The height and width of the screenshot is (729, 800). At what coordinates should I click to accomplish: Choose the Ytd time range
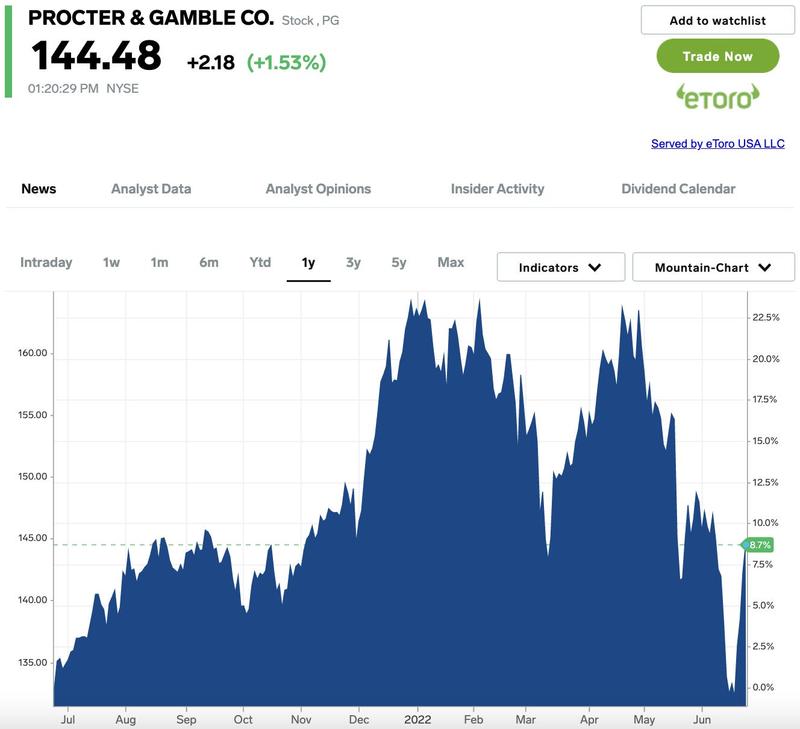pyautogui.click(x=260, y=263)
